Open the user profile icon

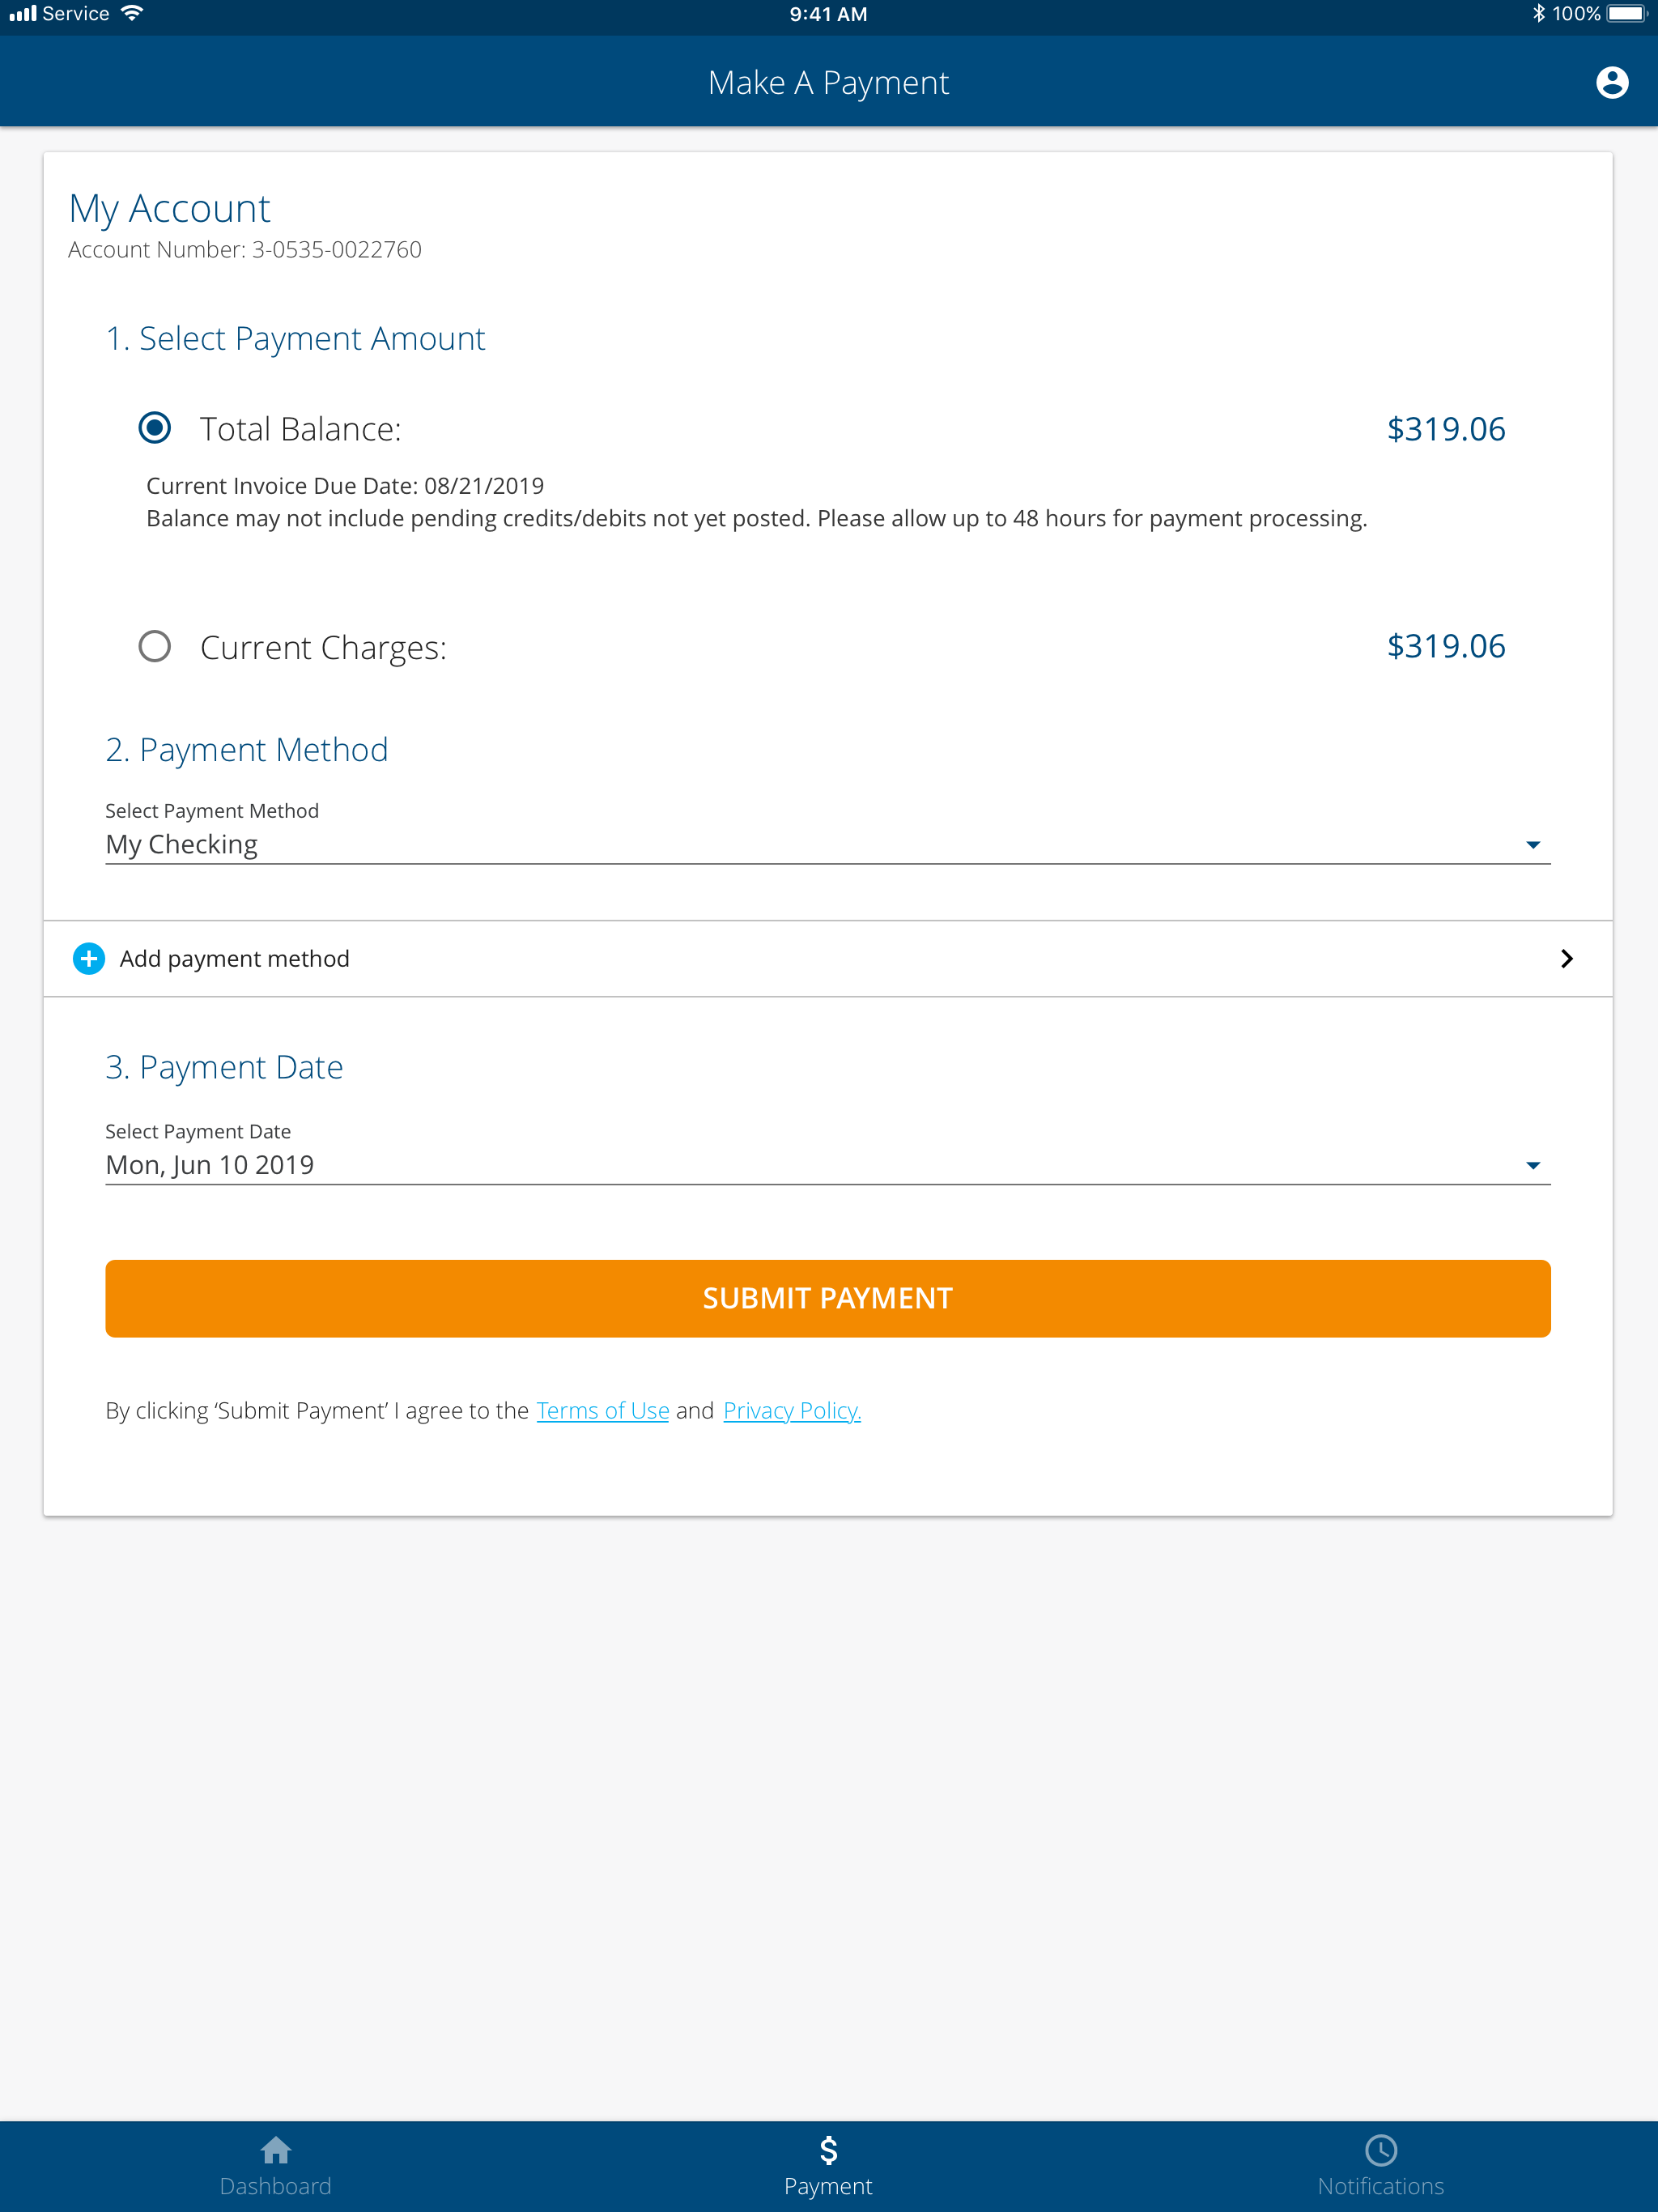tap(1611, 82)
